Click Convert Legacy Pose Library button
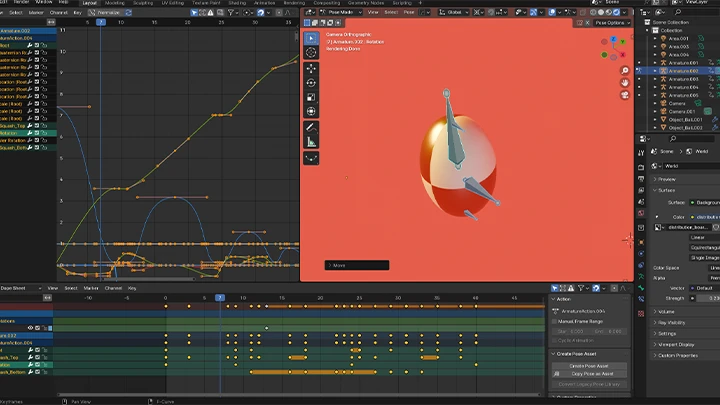 (589, 384)
